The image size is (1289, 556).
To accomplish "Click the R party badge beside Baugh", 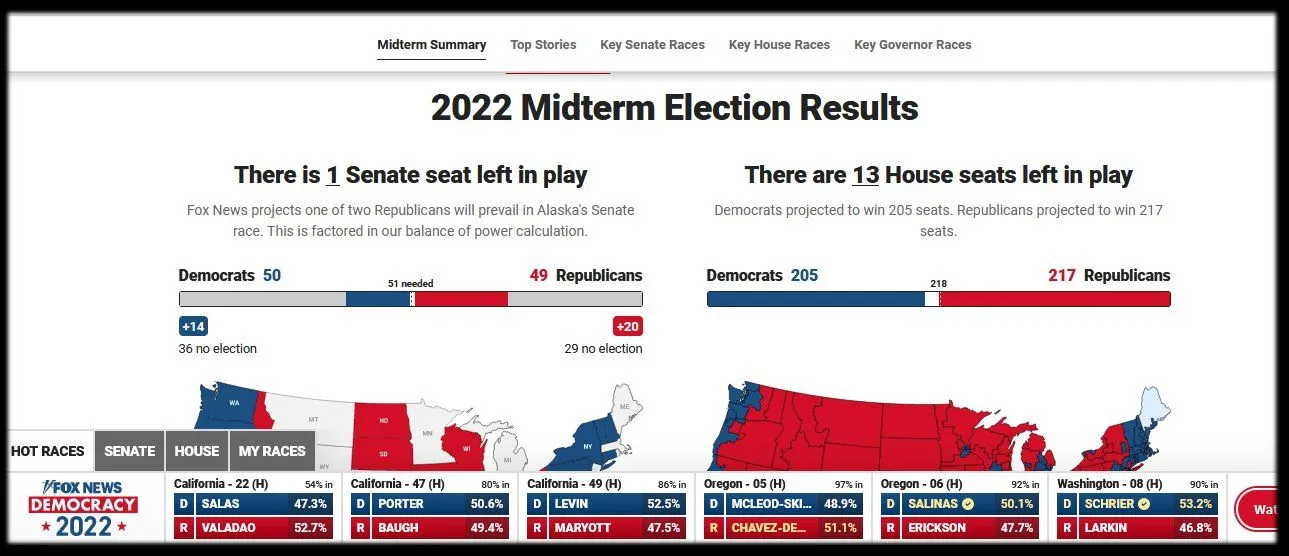I will [360, 527].
